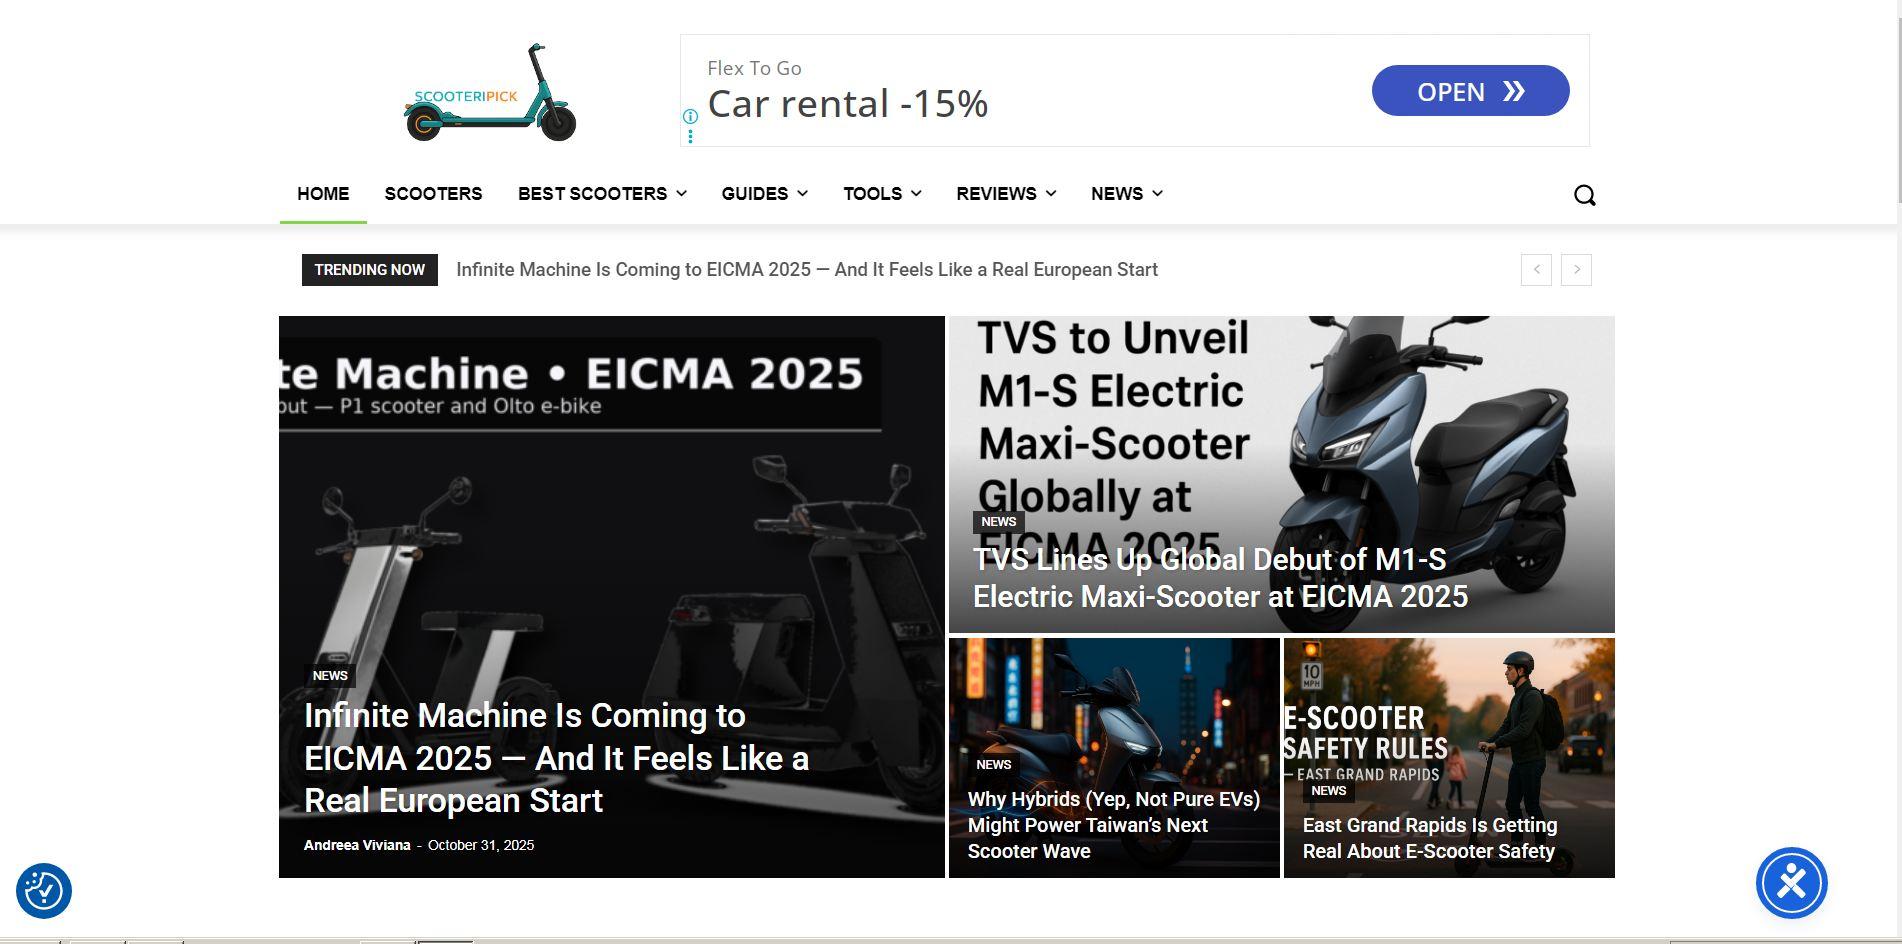Go to the Scooters menu item

click(x=433, y=194)
